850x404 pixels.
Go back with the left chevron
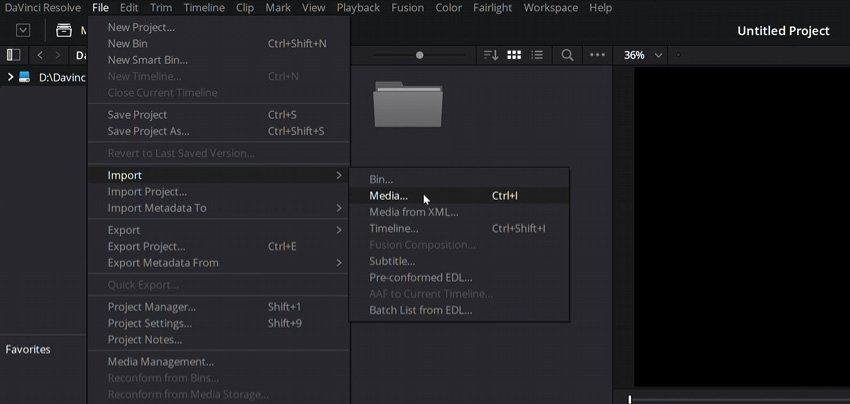(40, 55)
